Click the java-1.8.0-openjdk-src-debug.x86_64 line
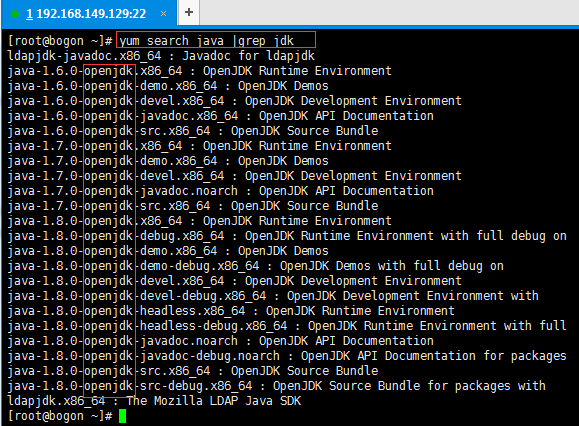Screen dimensions: 579x426 coord(277,386)
